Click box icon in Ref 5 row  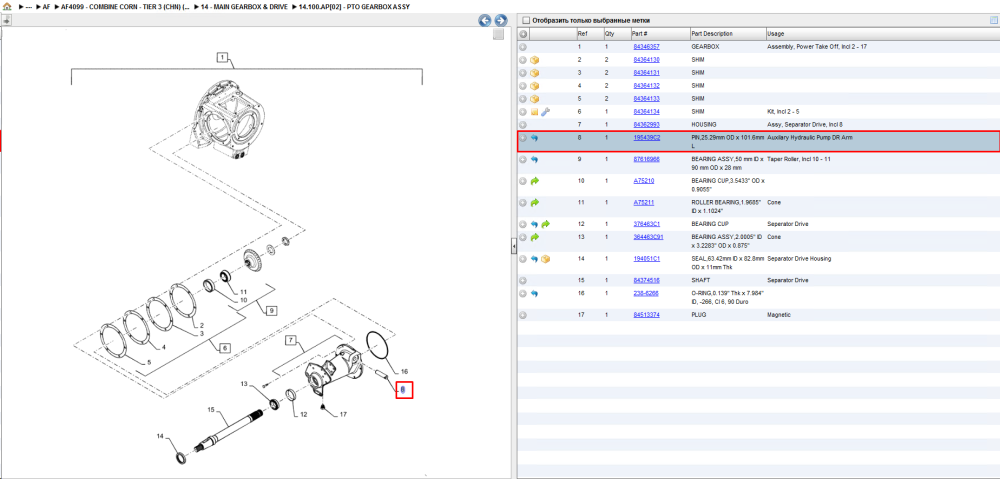point(534,99)
